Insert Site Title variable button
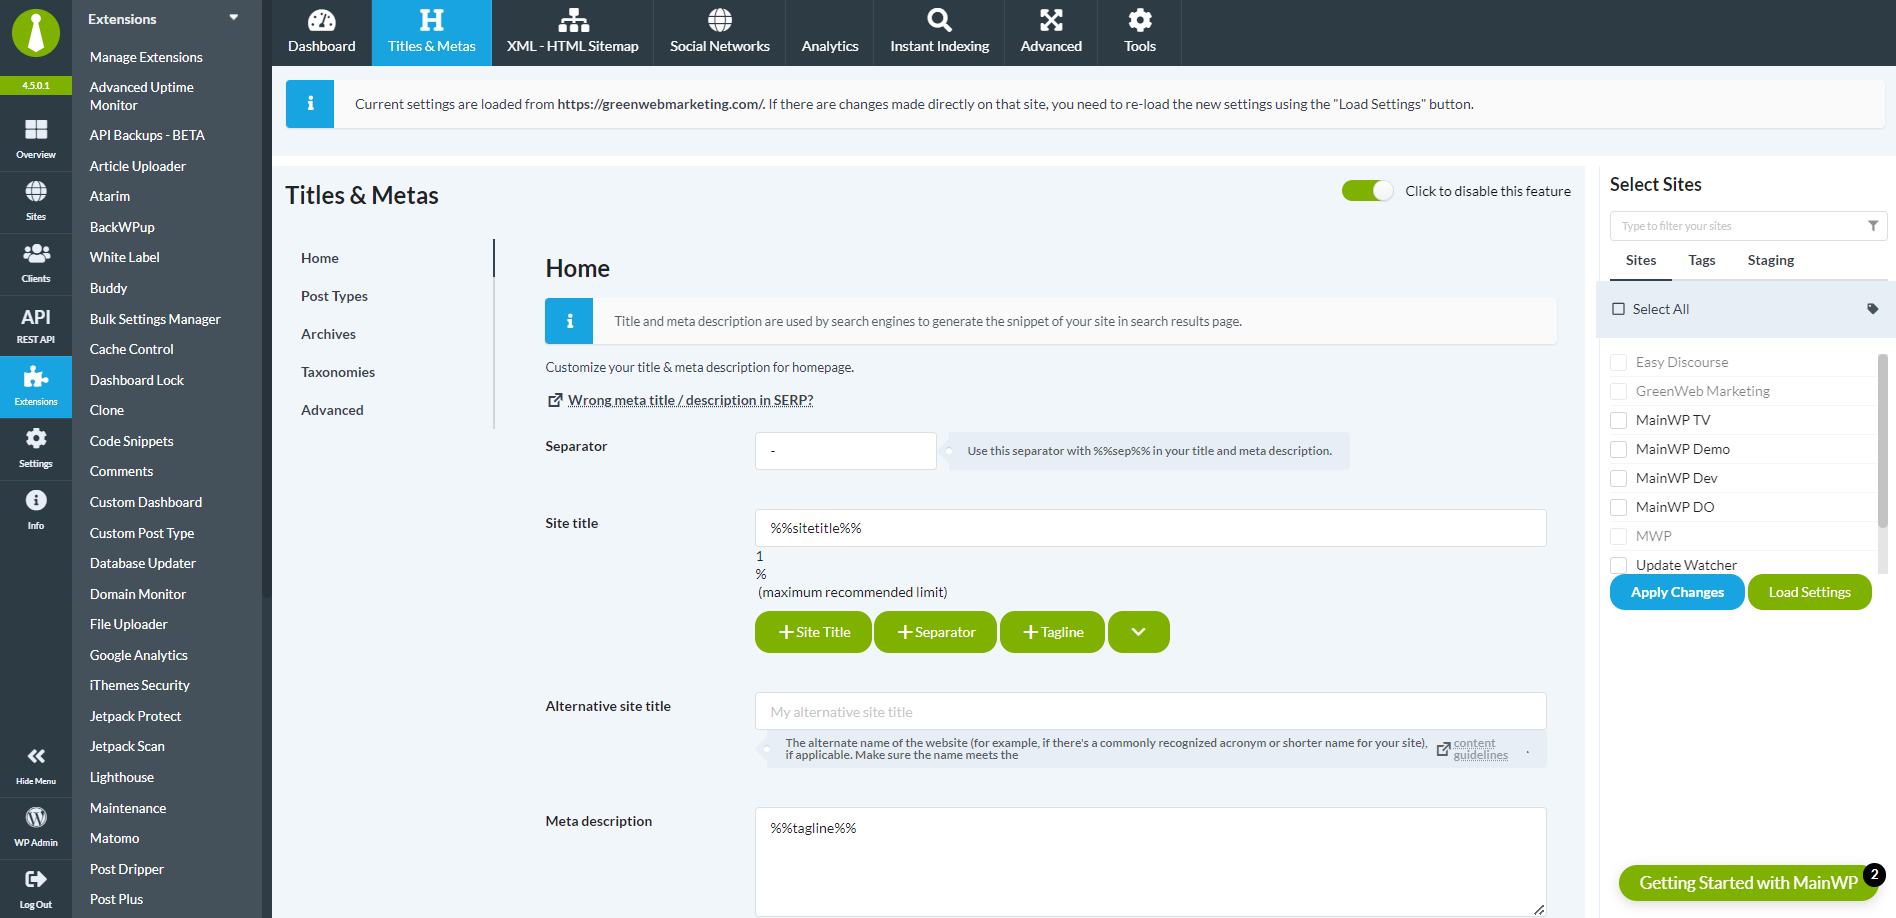This screenshot has width=1896, height=918. click(x=813, y=632)
